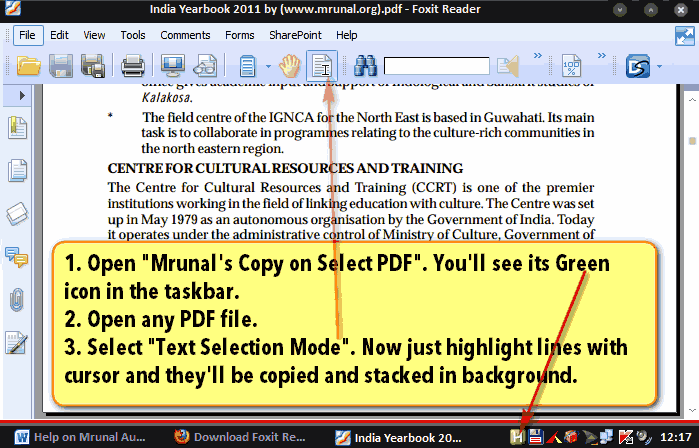Viewport: 699px width, 448px height.
Task: Click the vertical scrollbar thumb
Action: coord(692,141)
